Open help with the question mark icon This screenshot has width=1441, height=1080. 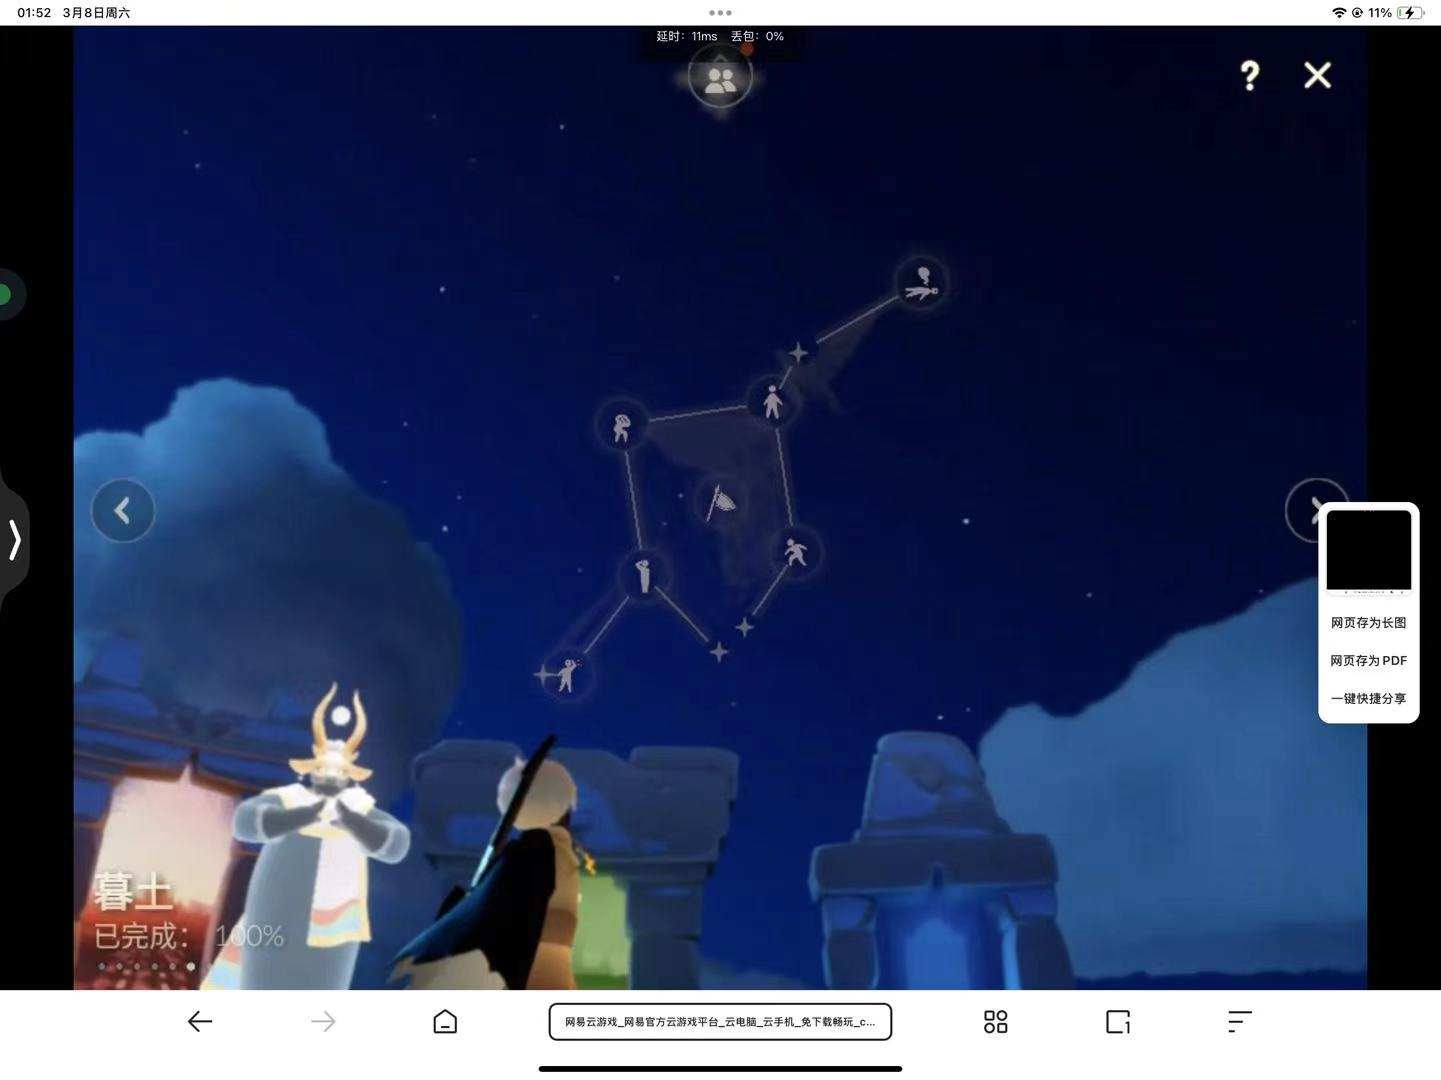pyautogui.click(x=1249, y=75)
